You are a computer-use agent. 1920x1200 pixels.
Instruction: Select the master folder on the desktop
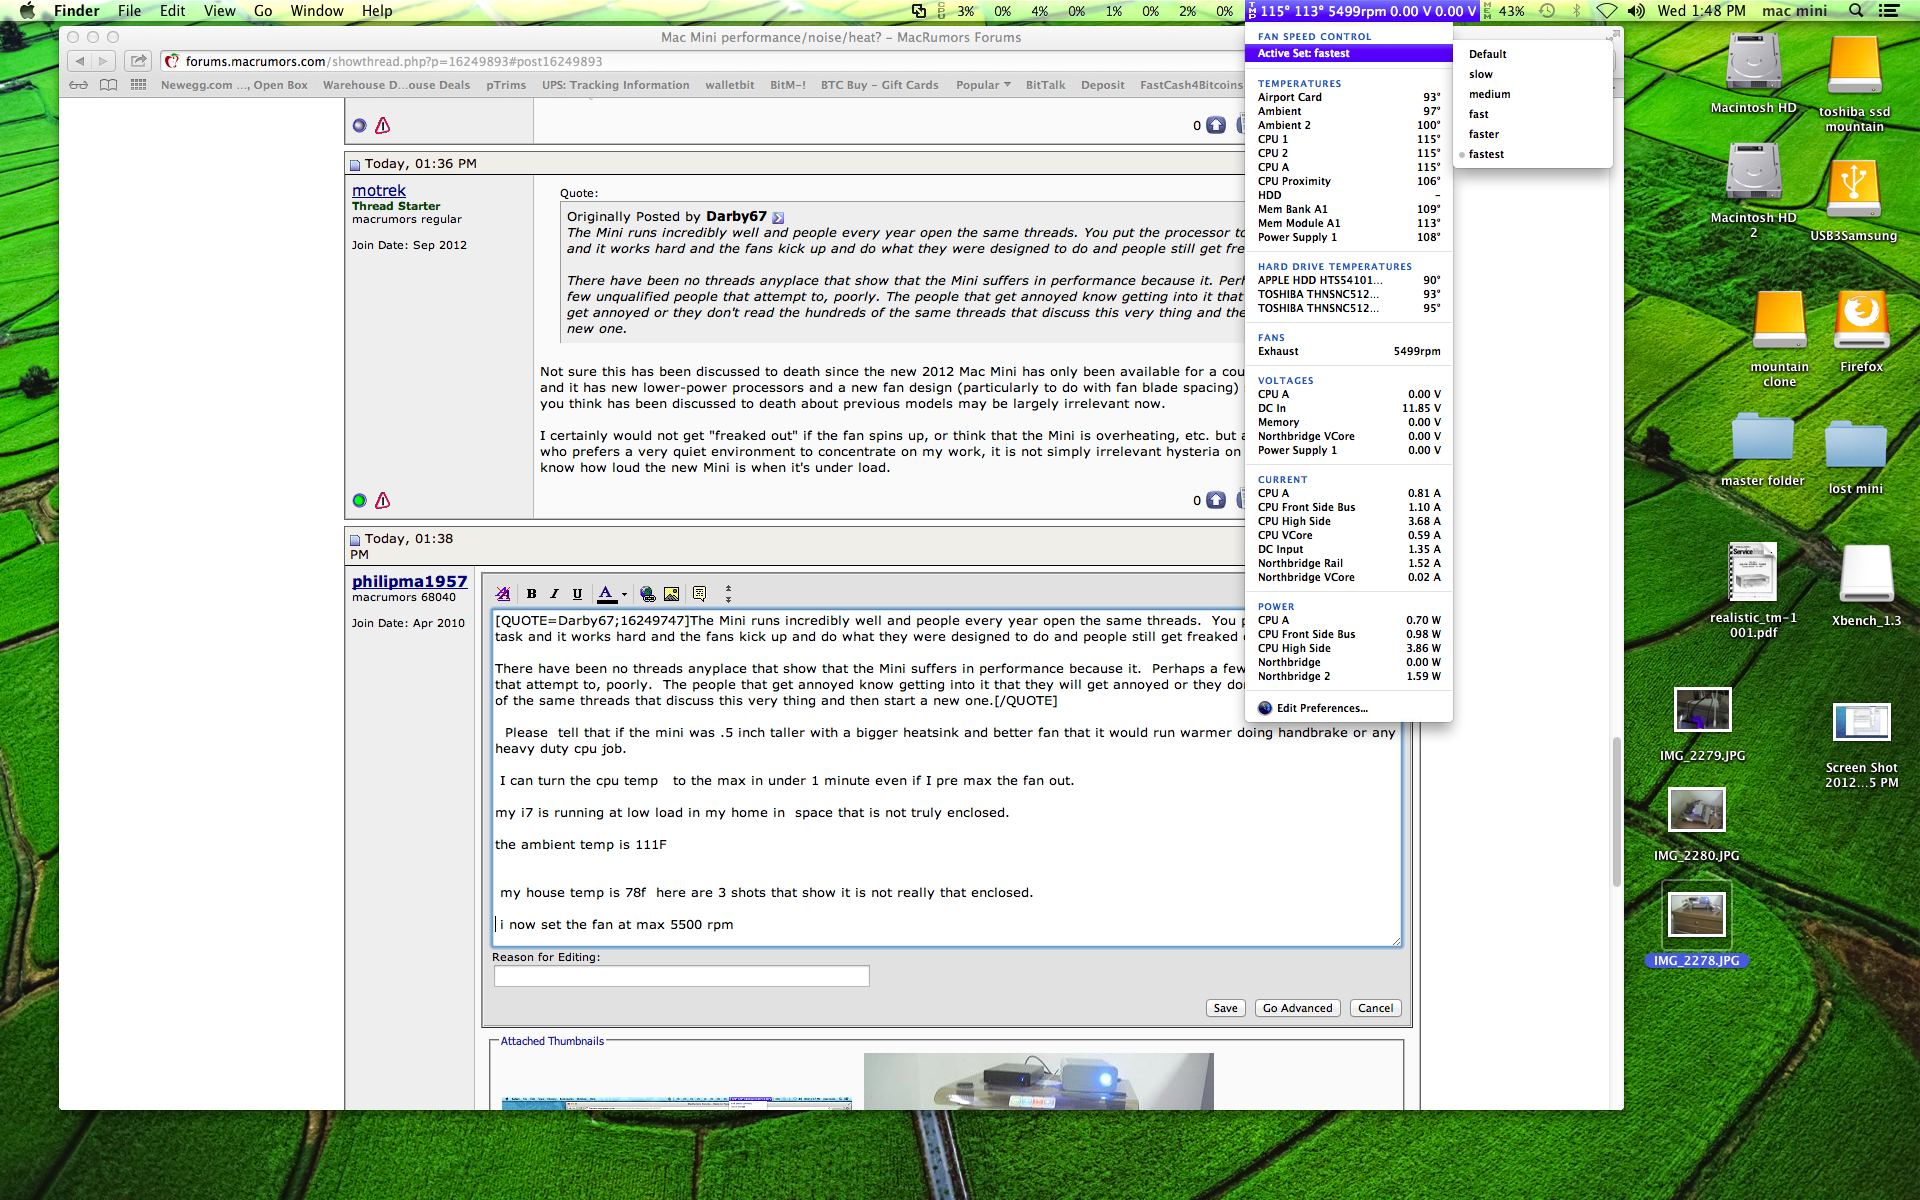pyautogui.click(x=1762, y=440)
